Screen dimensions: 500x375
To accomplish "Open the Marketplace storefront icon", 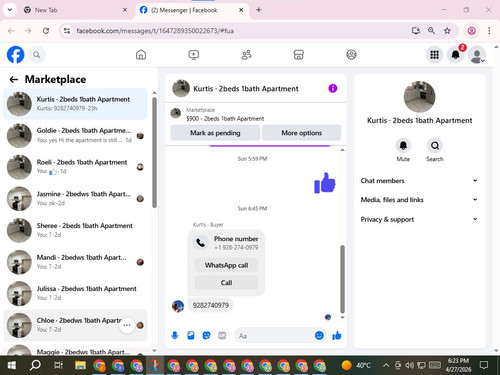I will pos(298,55).
